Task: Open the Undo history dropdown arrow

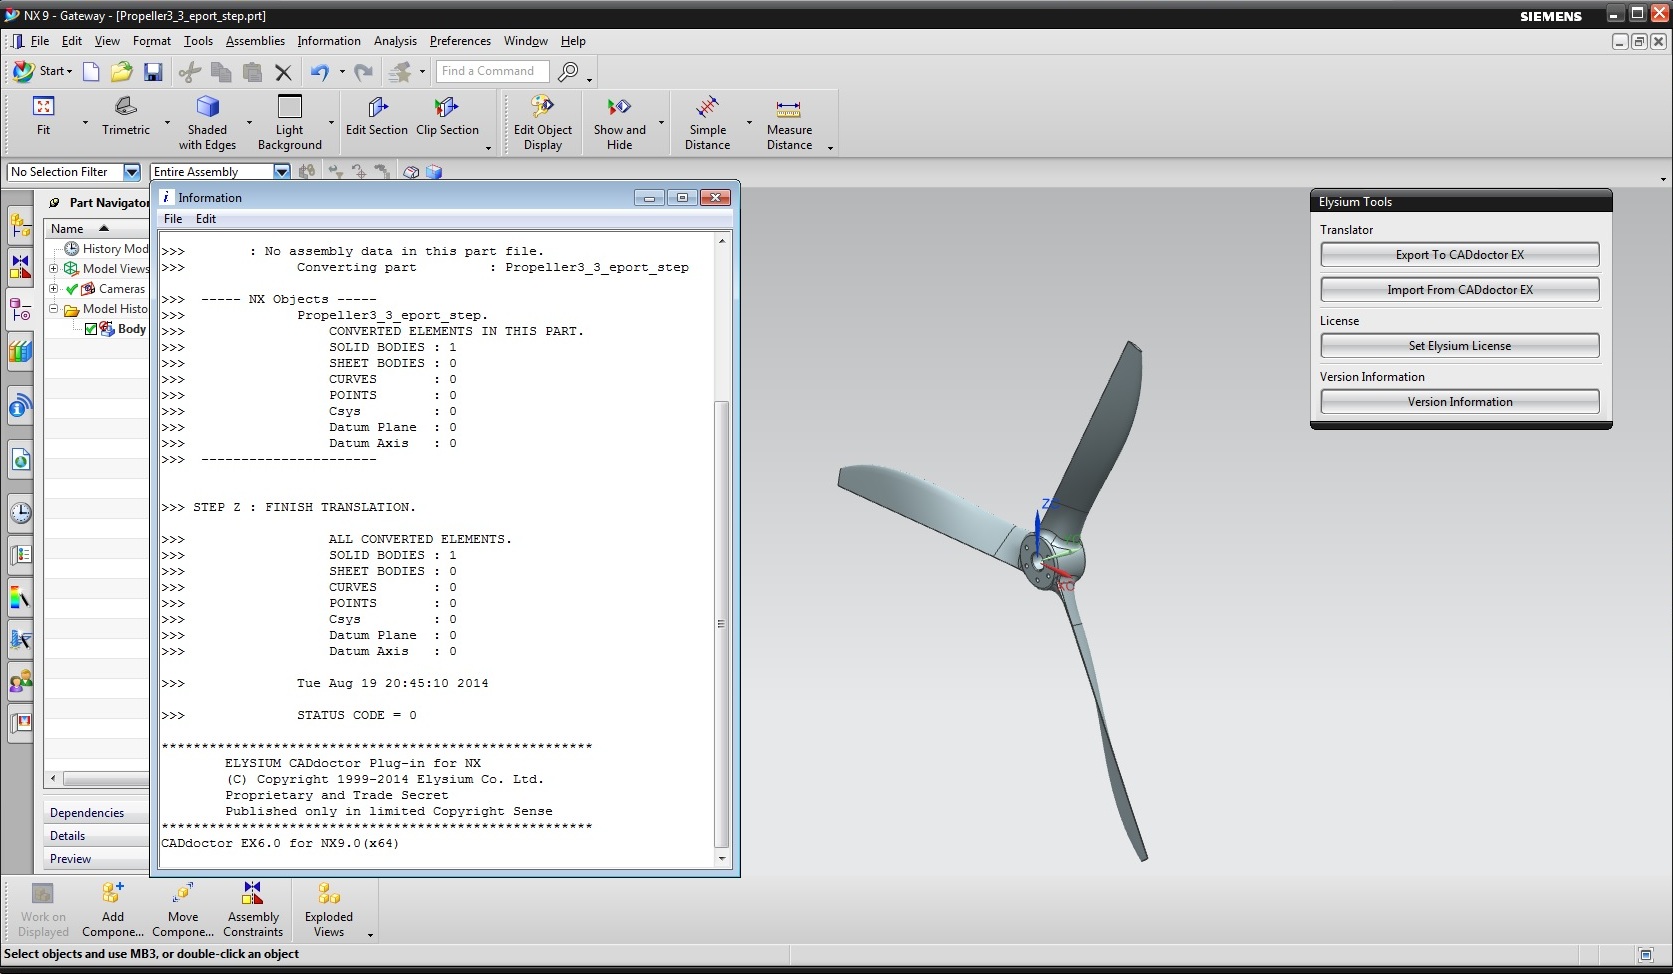Action: pyautogui.click(x=342, y=71)
